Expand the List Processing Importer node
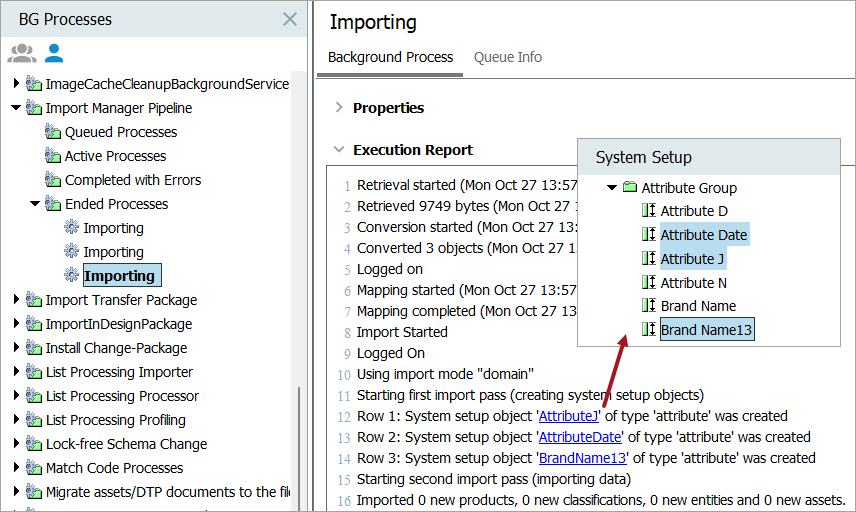Screen dimensions: 856x512 coord(16,372)
